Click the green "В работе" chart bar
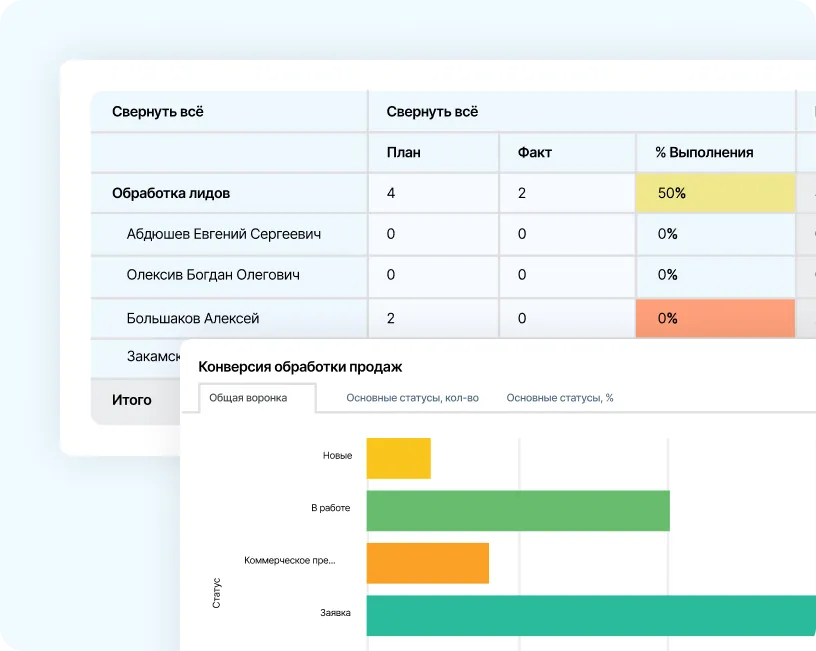816x651 pixels. (517, 510)
